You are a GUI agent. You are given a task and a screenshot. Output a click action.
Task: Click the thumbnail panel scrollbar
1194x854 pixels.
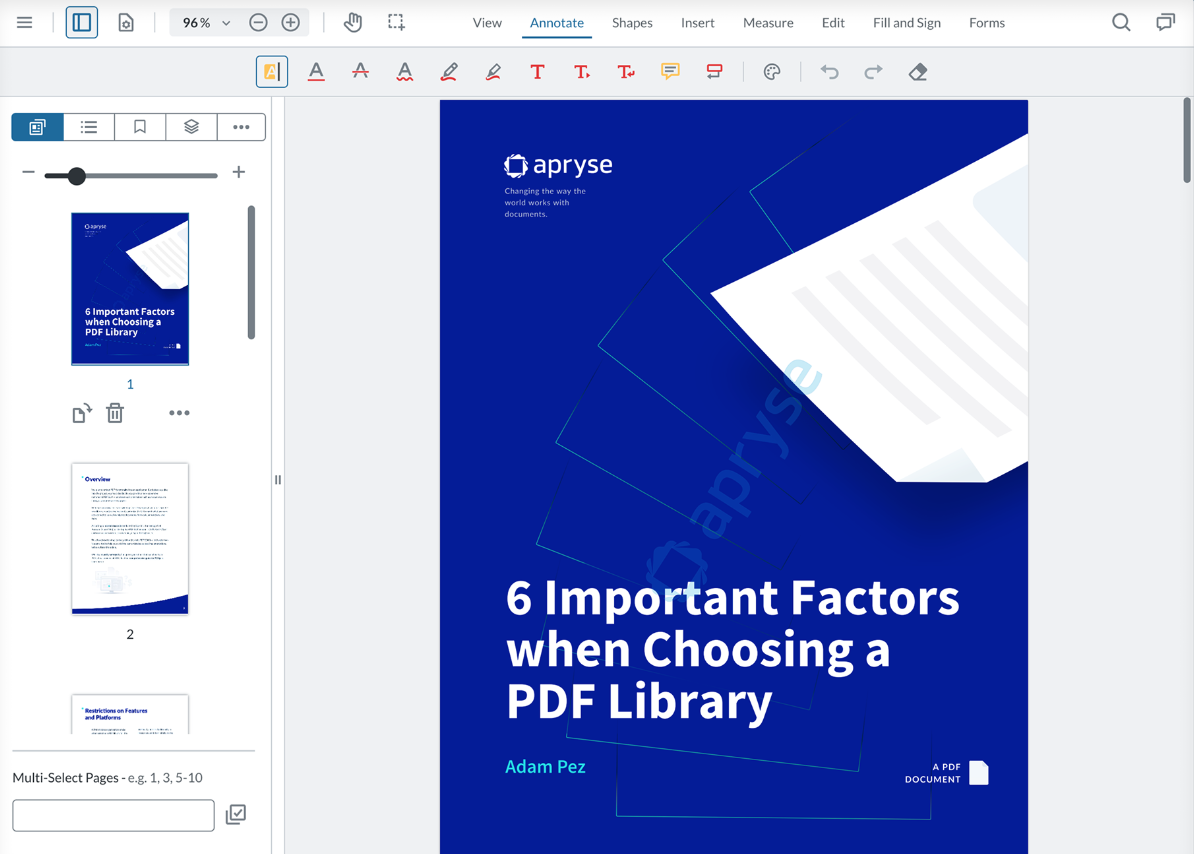pos(251,272)
